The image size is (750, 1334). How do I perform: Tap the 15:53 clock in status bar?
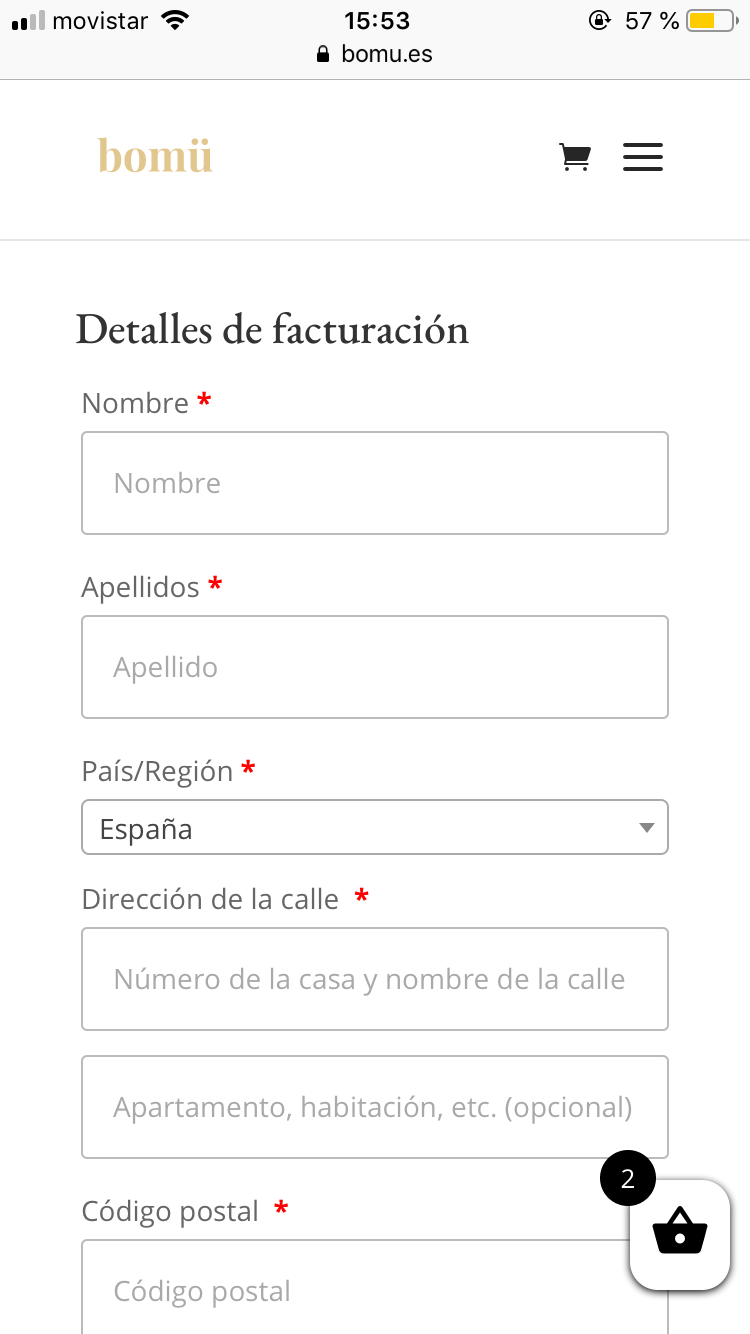pos(377,20)
